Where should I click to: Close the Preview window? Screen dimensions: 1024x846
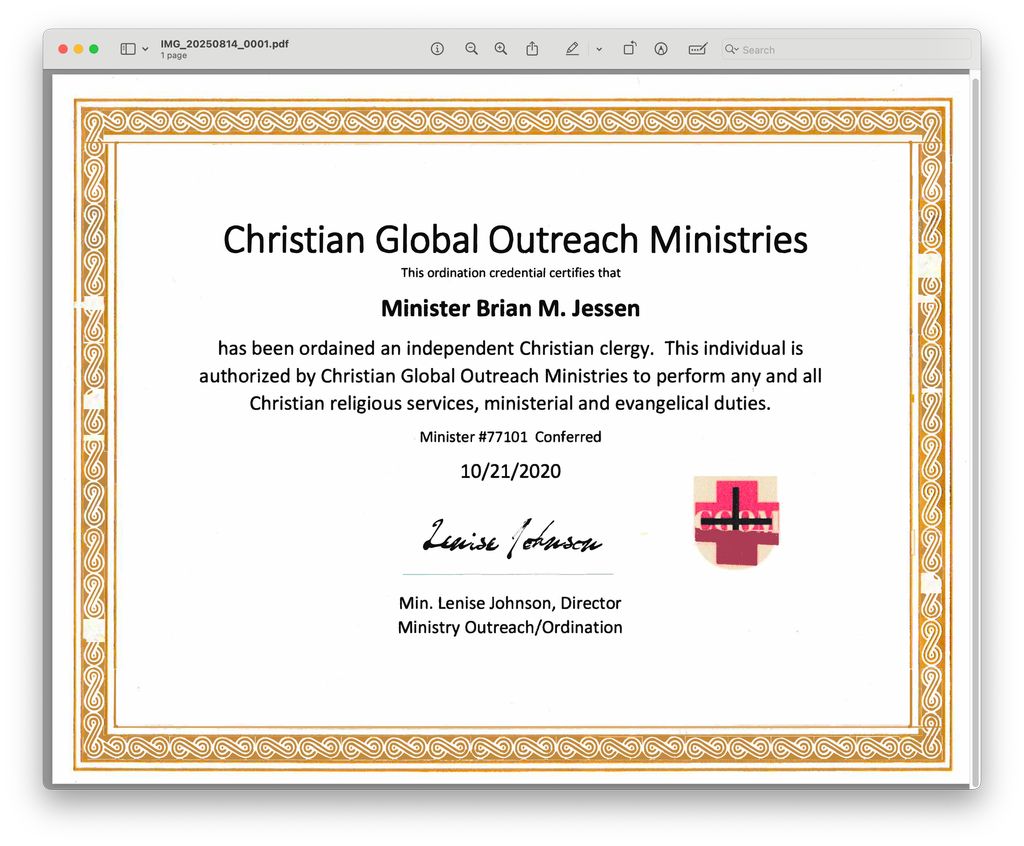point(63,49)
